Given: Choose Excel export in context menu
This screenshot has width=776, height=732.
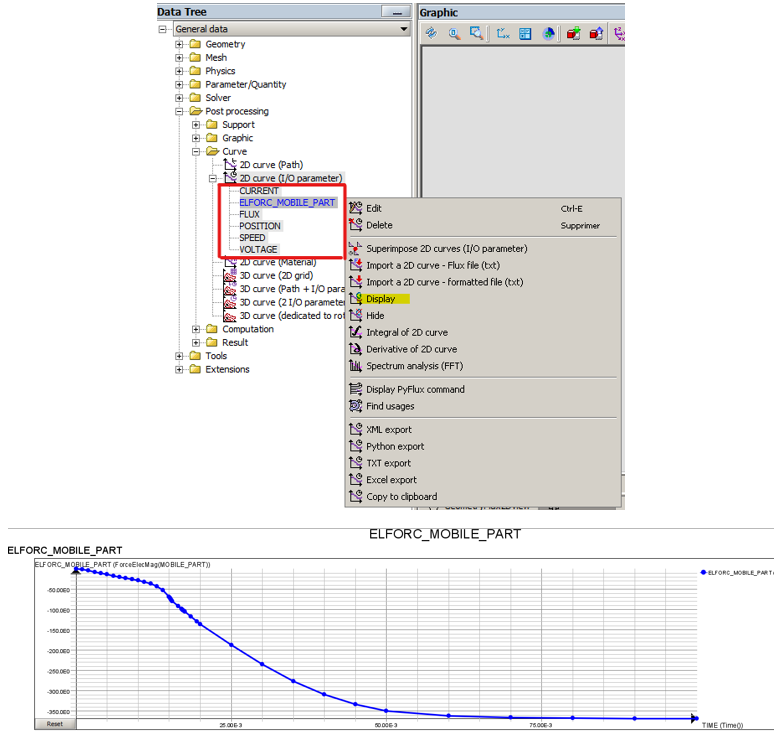Looking at the screenshot, I should pos(391,480).
